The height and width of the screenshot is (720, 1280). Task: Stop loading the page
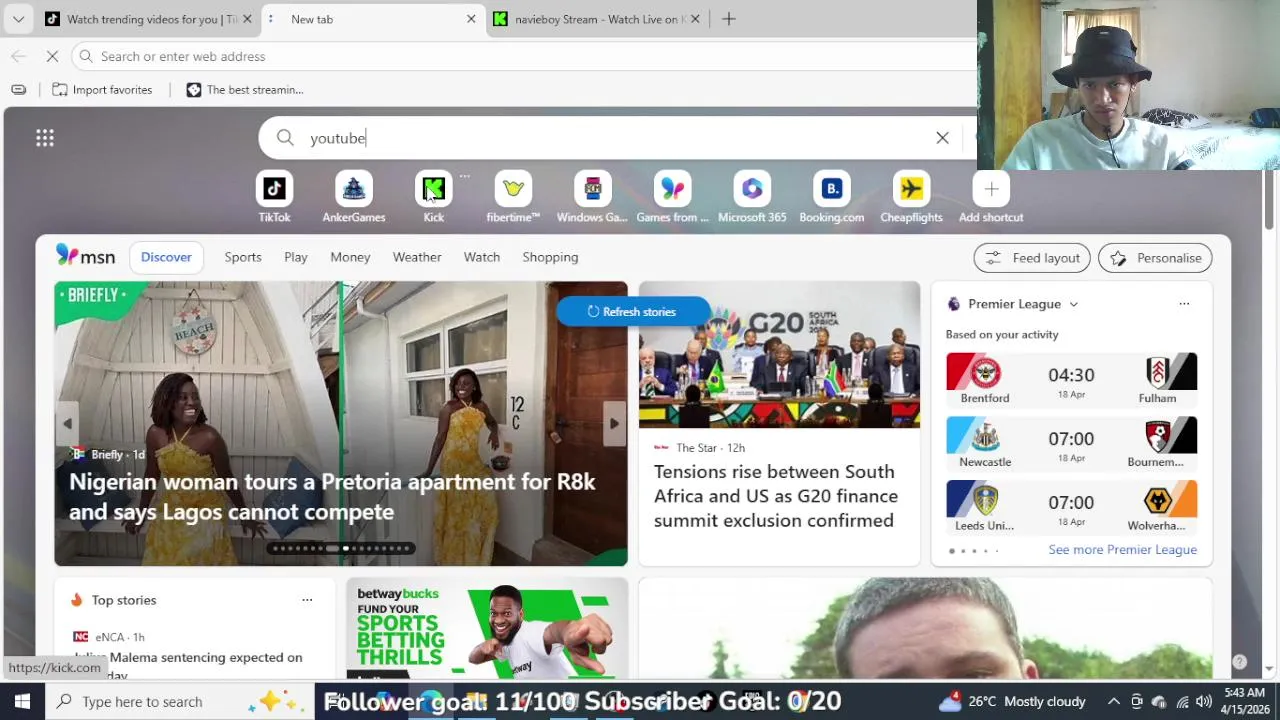(52, 56)
